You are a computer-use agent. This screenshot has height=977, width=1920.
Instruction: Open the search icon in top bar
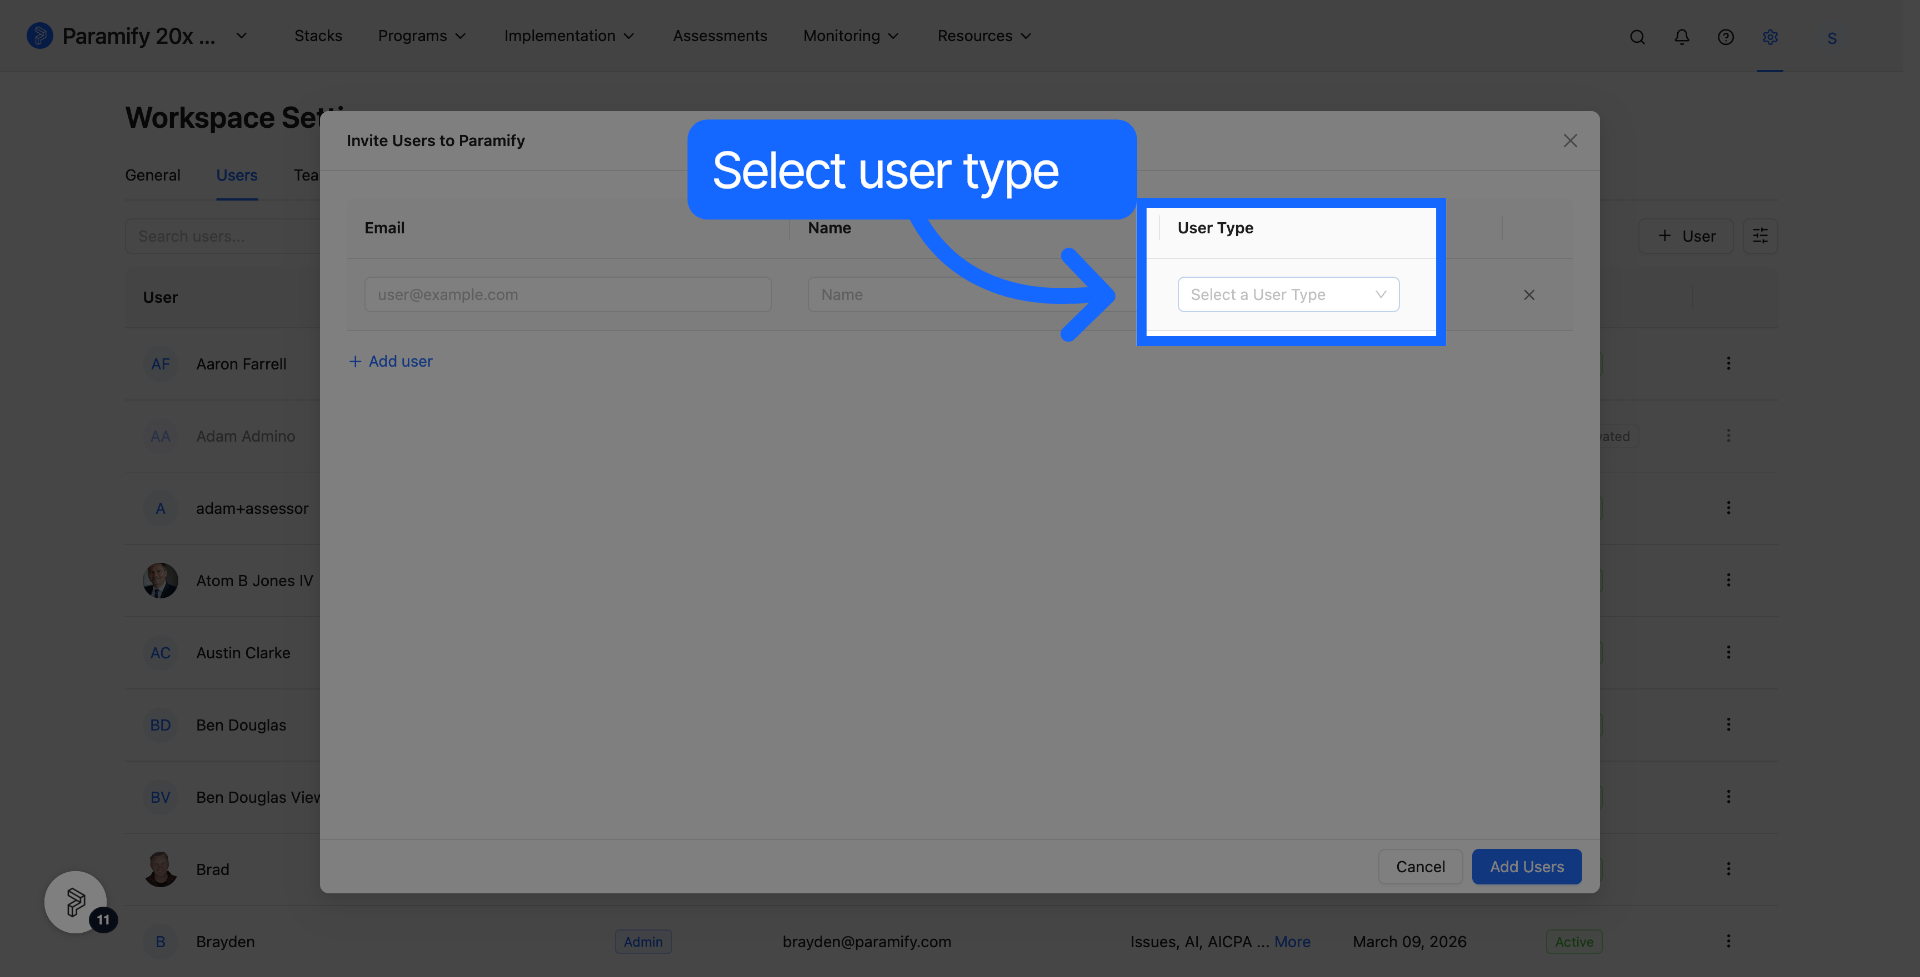pos(1637,37)
